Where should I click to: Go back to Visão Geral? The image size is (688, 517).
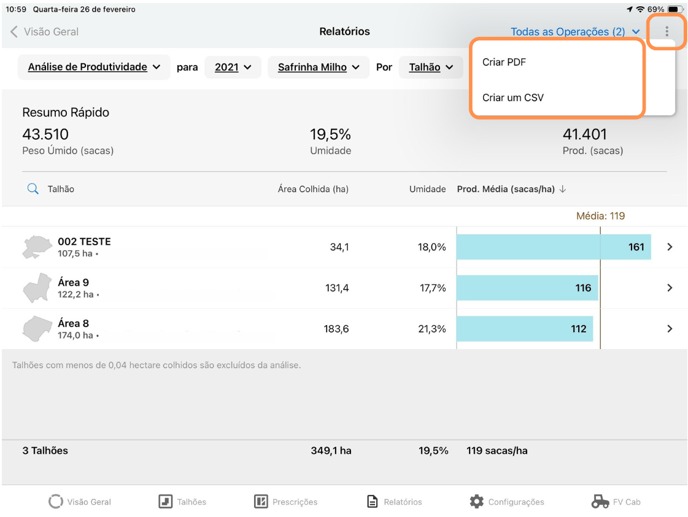(x=45, y=32)
